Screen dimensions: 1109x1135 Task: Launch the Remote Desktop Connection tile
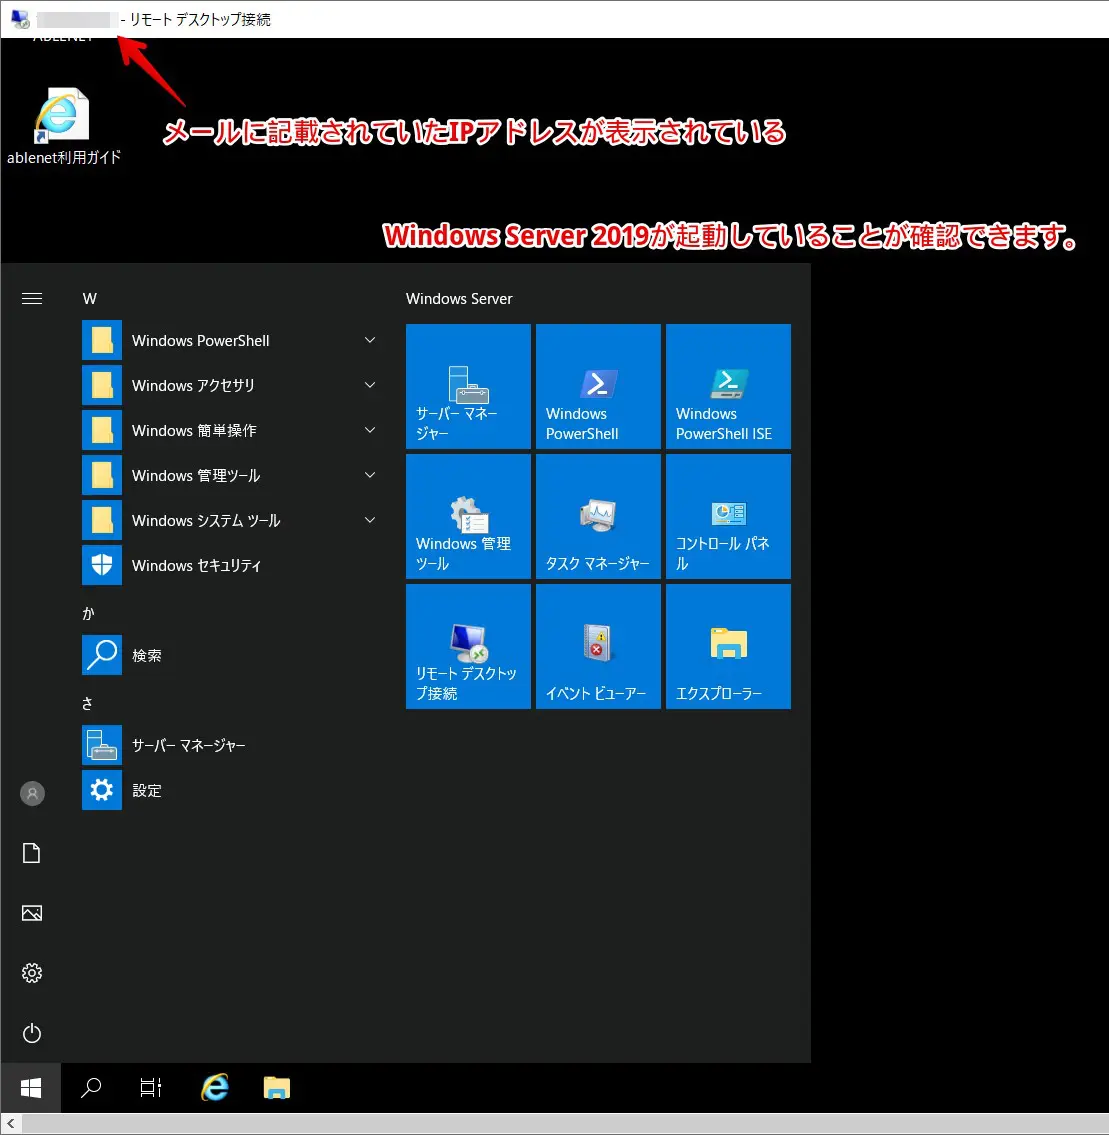tap(468, 646)
